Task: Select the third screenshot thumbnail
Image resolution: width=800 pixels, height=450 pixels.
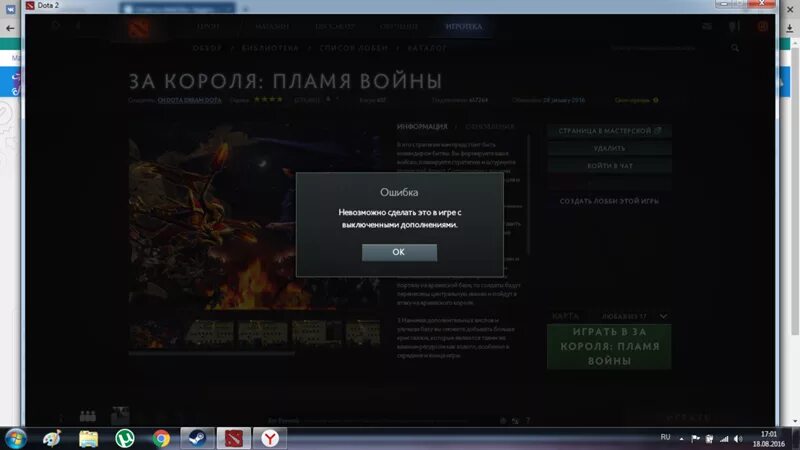Action: [263, 333]
